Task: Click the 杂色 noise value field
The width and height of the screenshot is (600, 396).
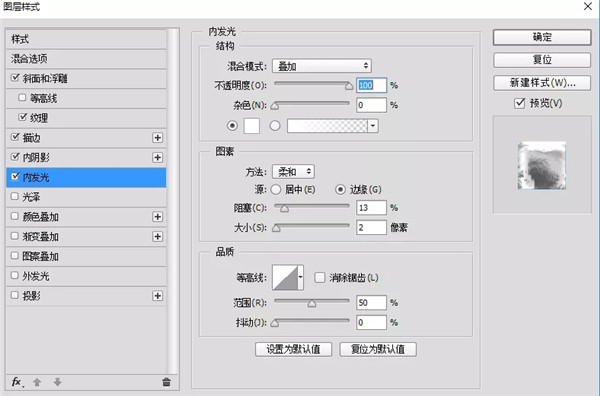Action: coord(371,105)
